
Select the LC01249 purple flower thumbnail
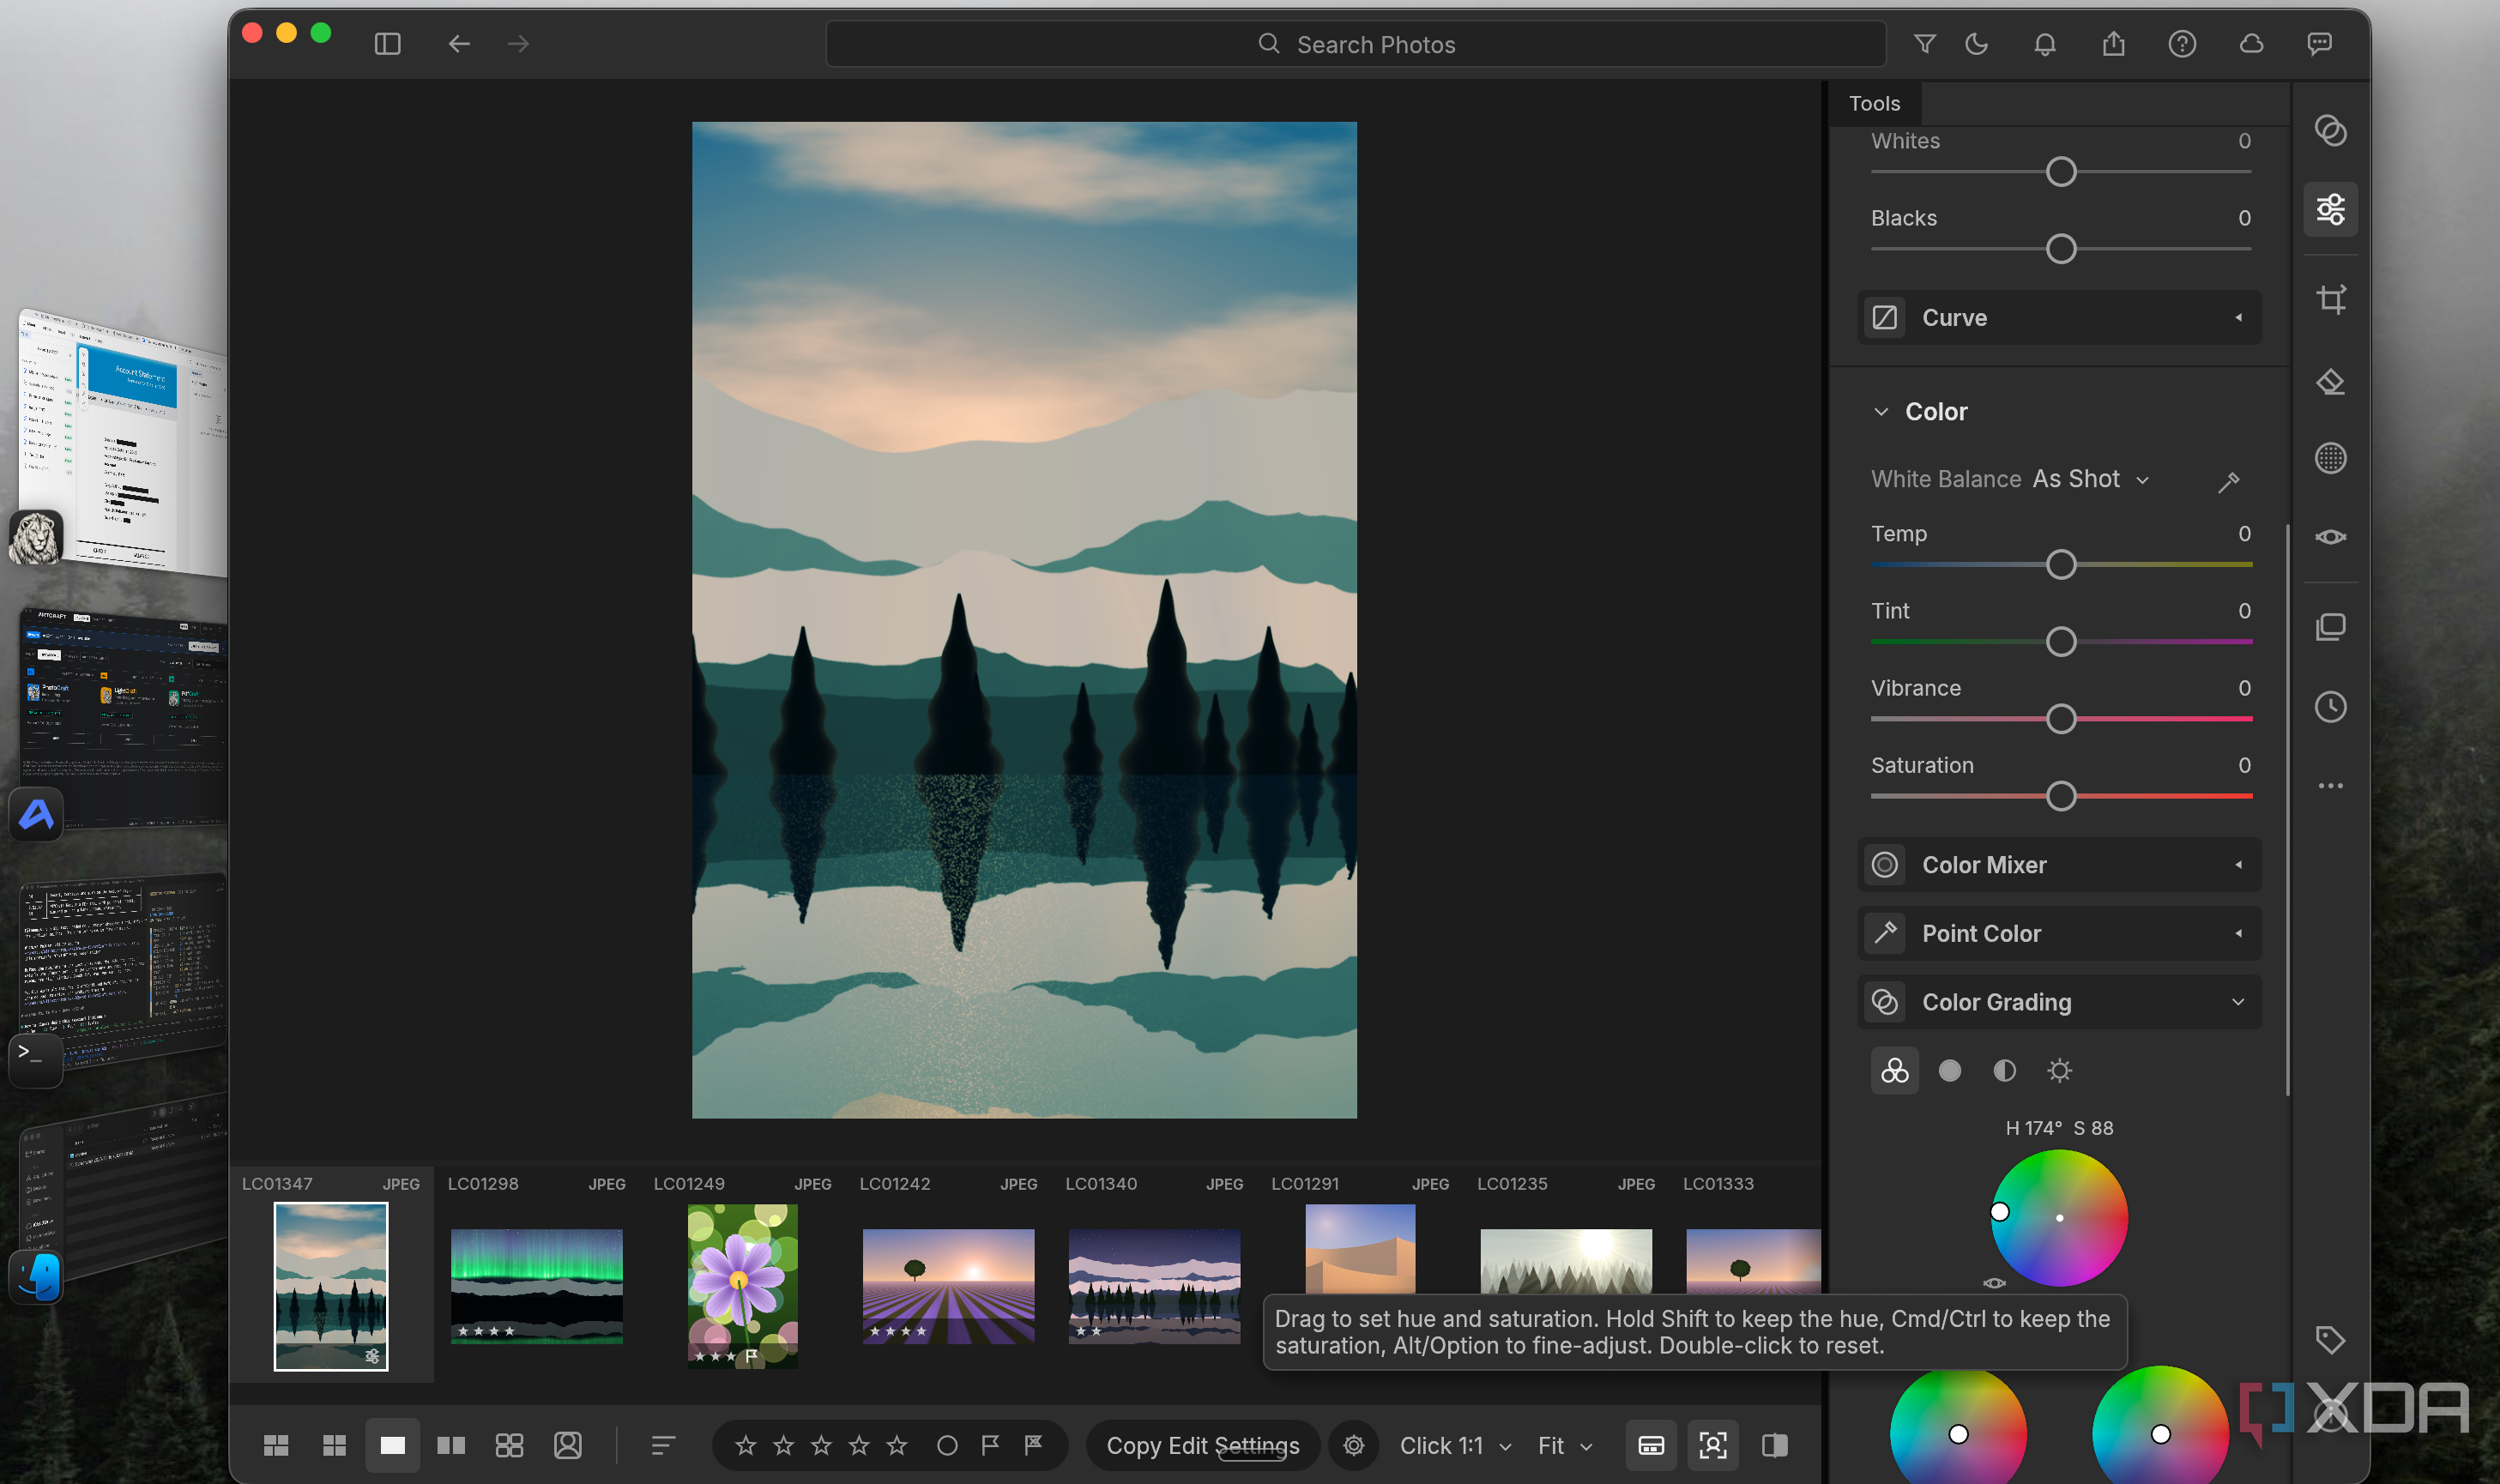[742, 1286]
